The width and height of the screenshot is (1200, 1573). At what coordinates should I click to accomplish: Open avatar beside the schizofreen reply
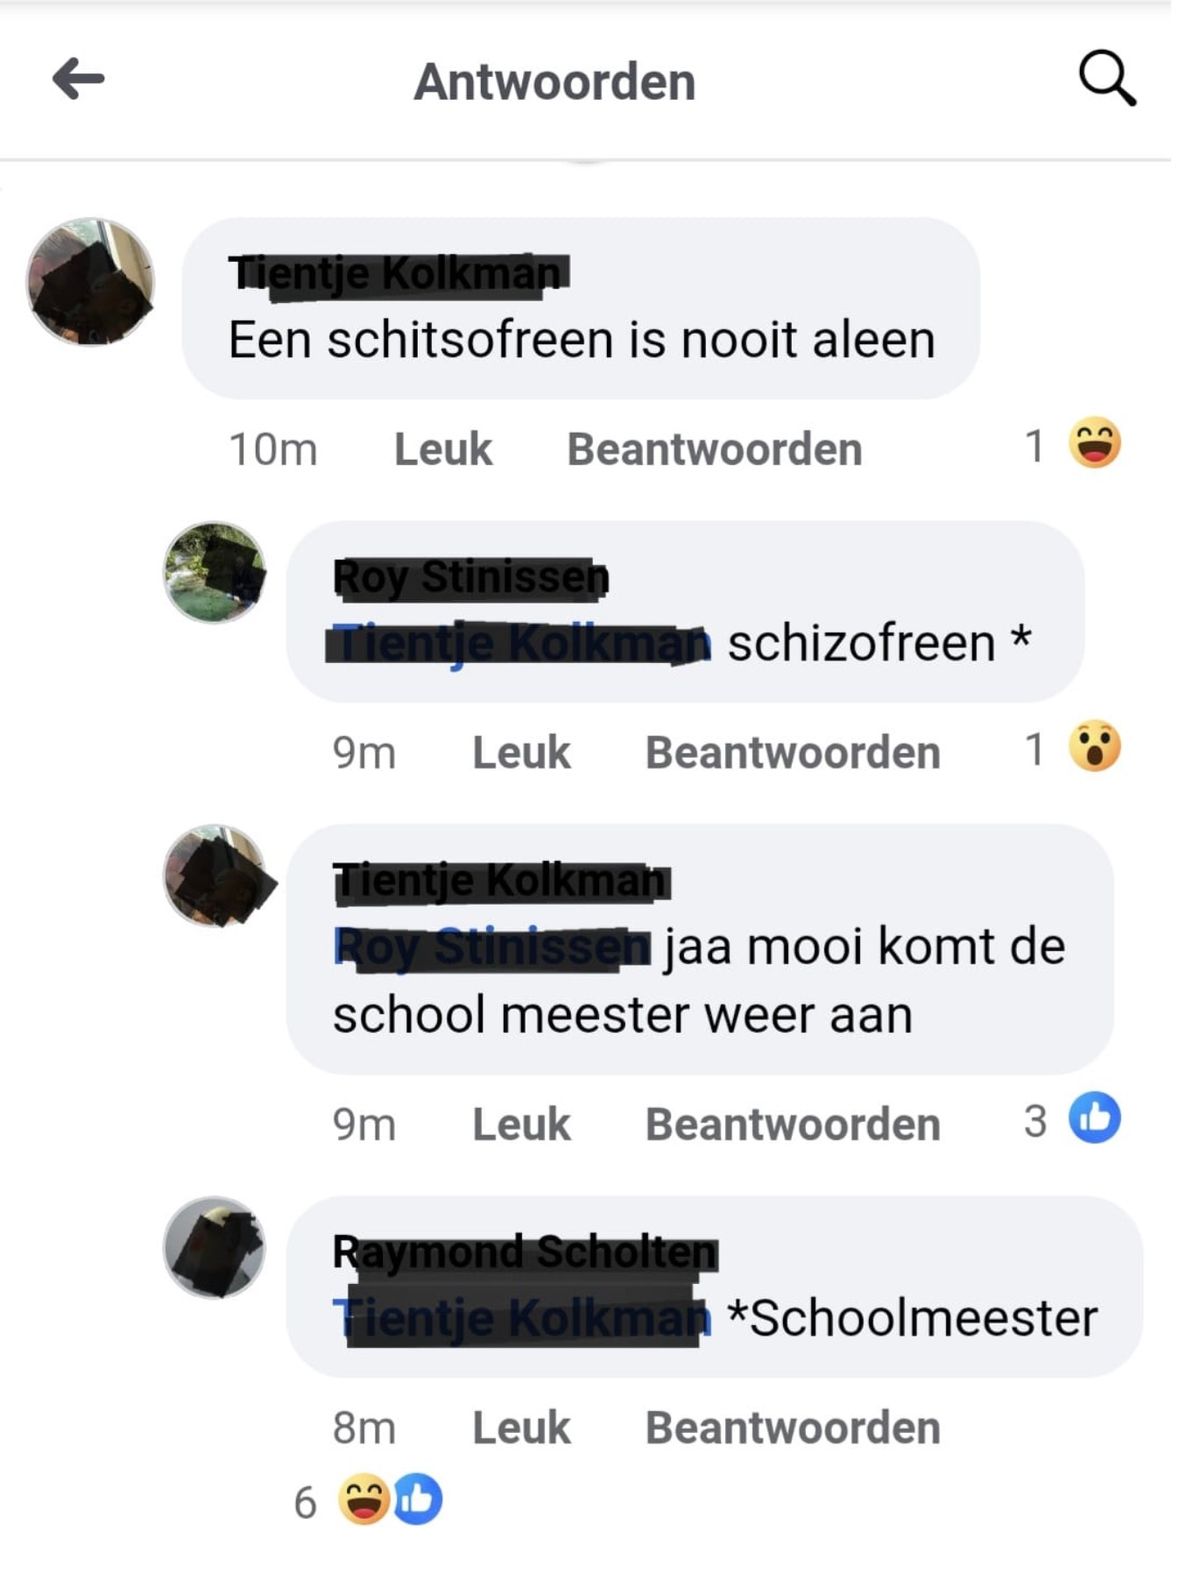[x=215, y=572]
